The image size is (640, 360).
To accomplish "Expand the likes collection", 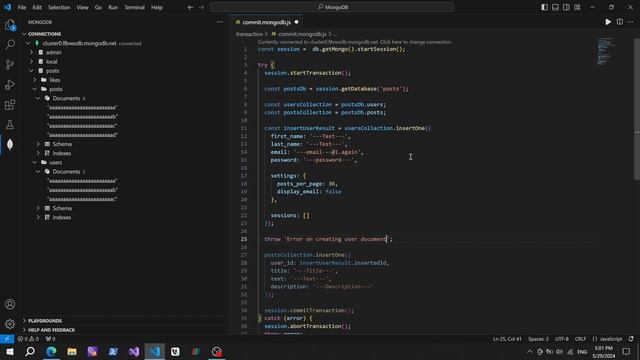I will click(x=55, y=80).
